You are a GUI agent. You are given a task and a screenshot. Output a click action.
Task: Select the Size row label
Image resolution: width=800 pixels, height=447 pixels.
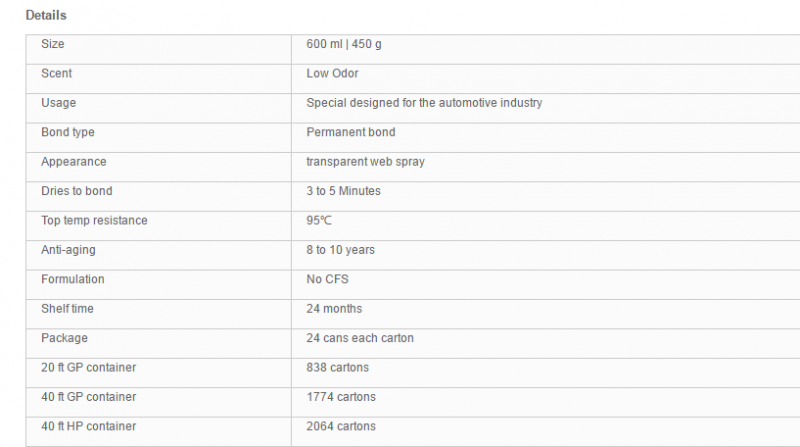click(53, 44)
